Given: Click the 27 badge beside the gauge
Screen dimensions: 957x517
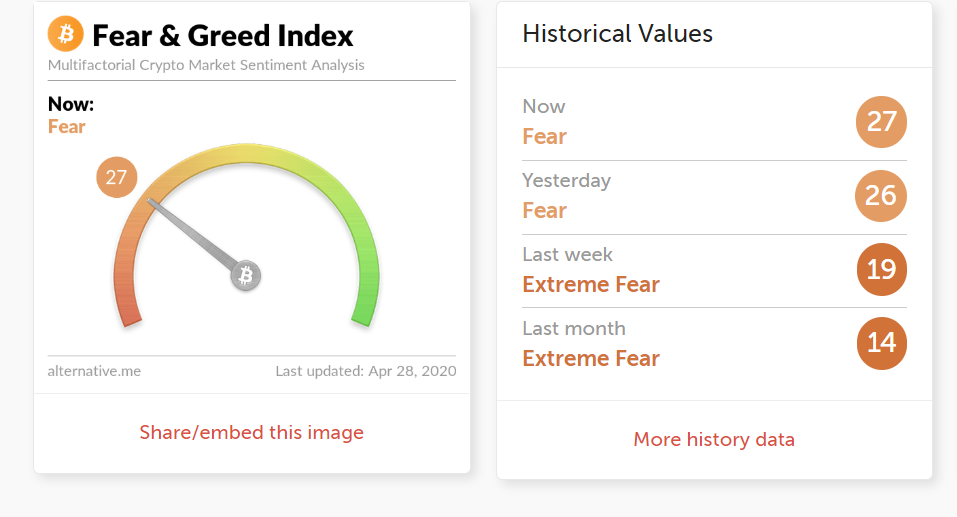Looking at the screenshot, I should 116,178.
